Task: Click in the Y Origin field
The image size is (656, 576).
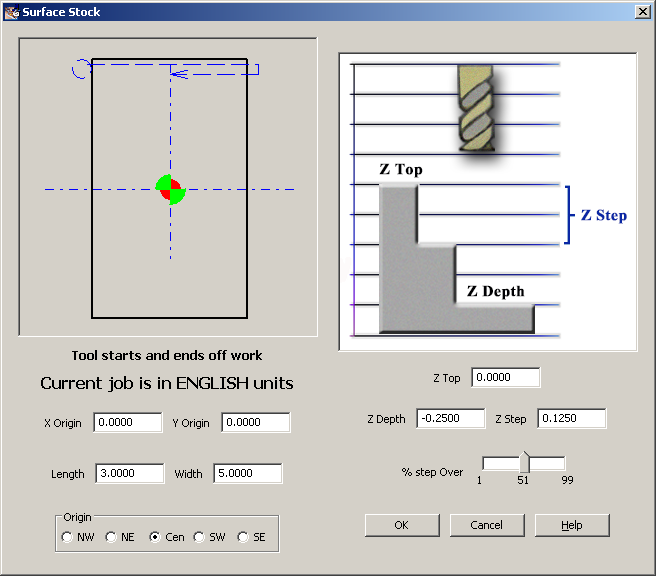Action: coord(256,422)
